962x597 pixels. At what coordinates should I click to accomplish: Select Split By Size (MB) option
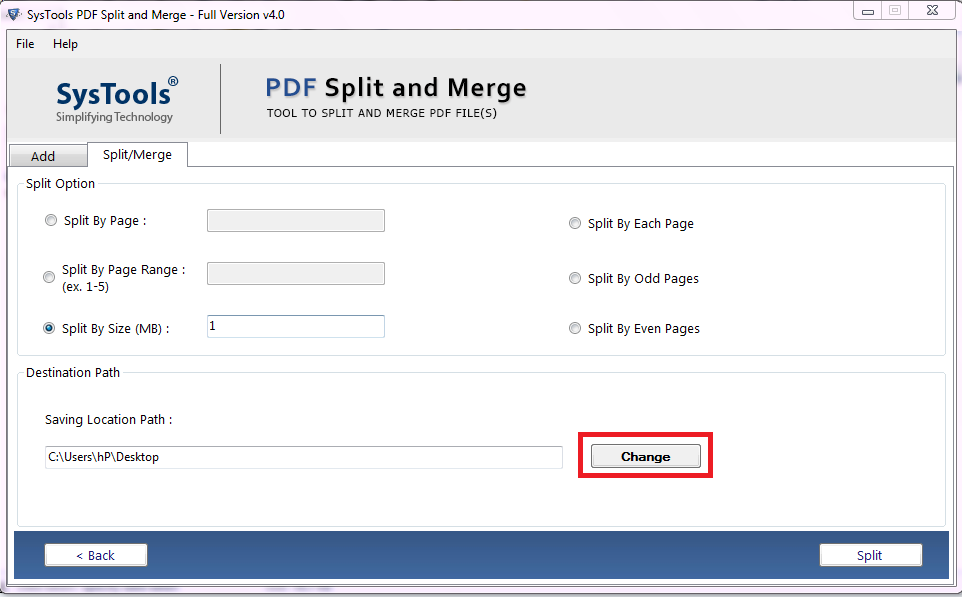49,327
